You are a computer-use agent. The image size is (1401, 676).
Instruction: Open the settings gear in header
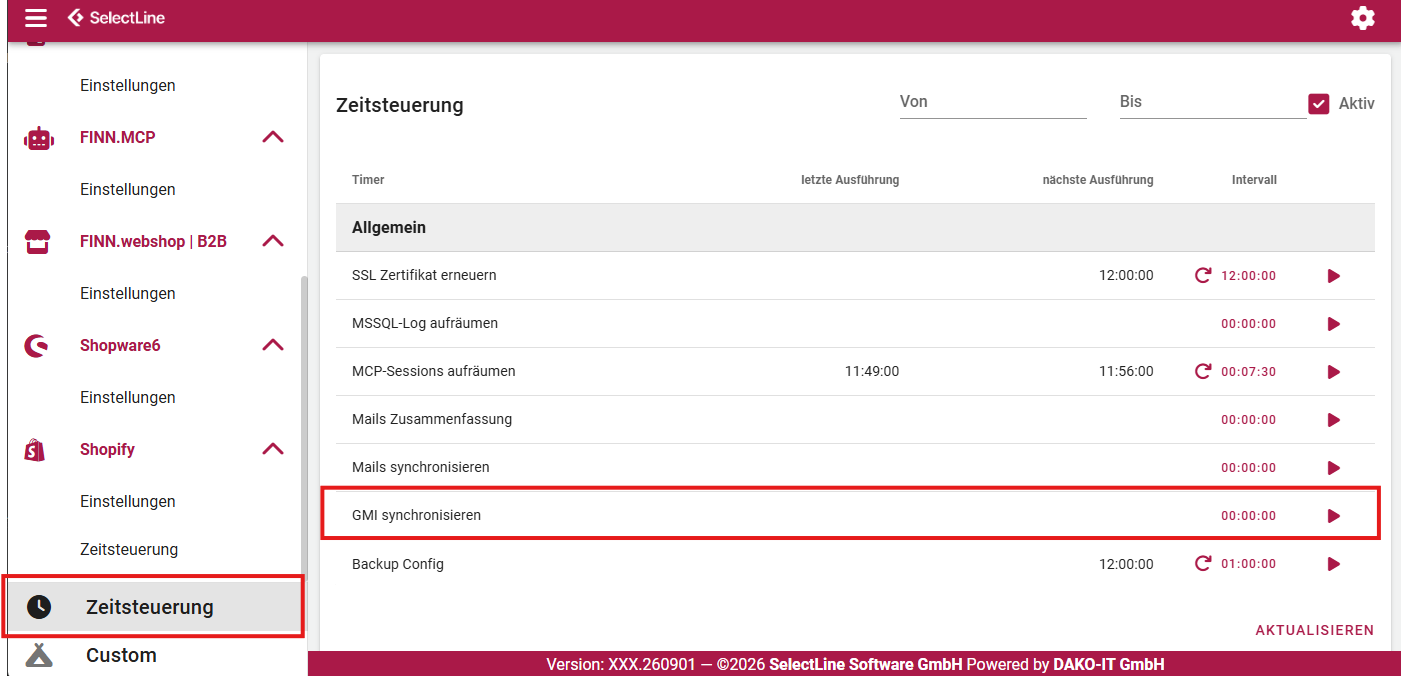pos(1363,18)
